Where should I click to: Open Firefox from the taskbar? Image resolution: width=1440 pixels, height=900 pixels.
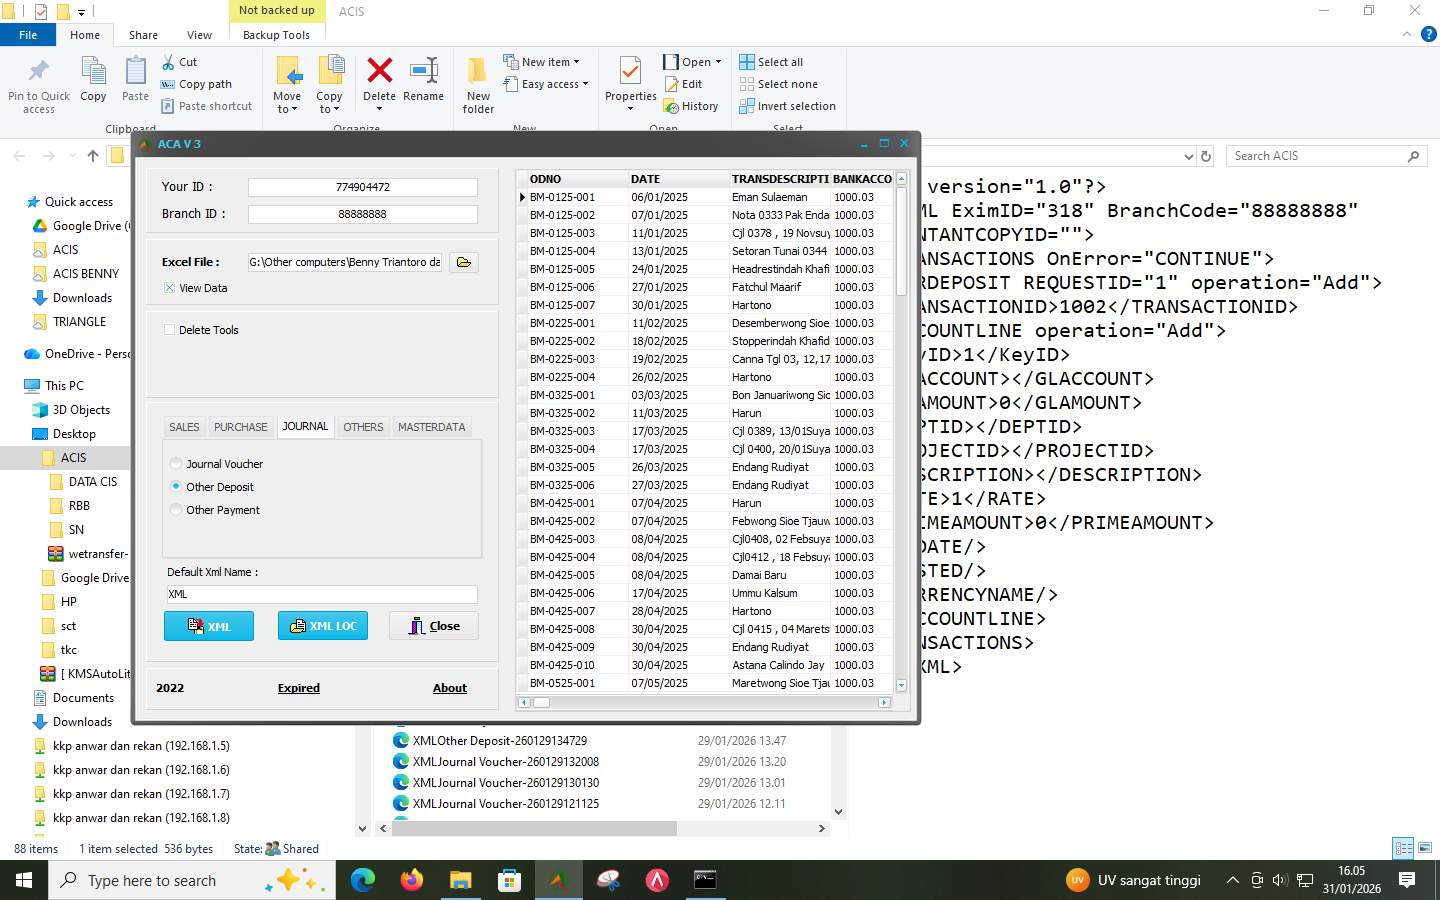click(x=411, y=881)
